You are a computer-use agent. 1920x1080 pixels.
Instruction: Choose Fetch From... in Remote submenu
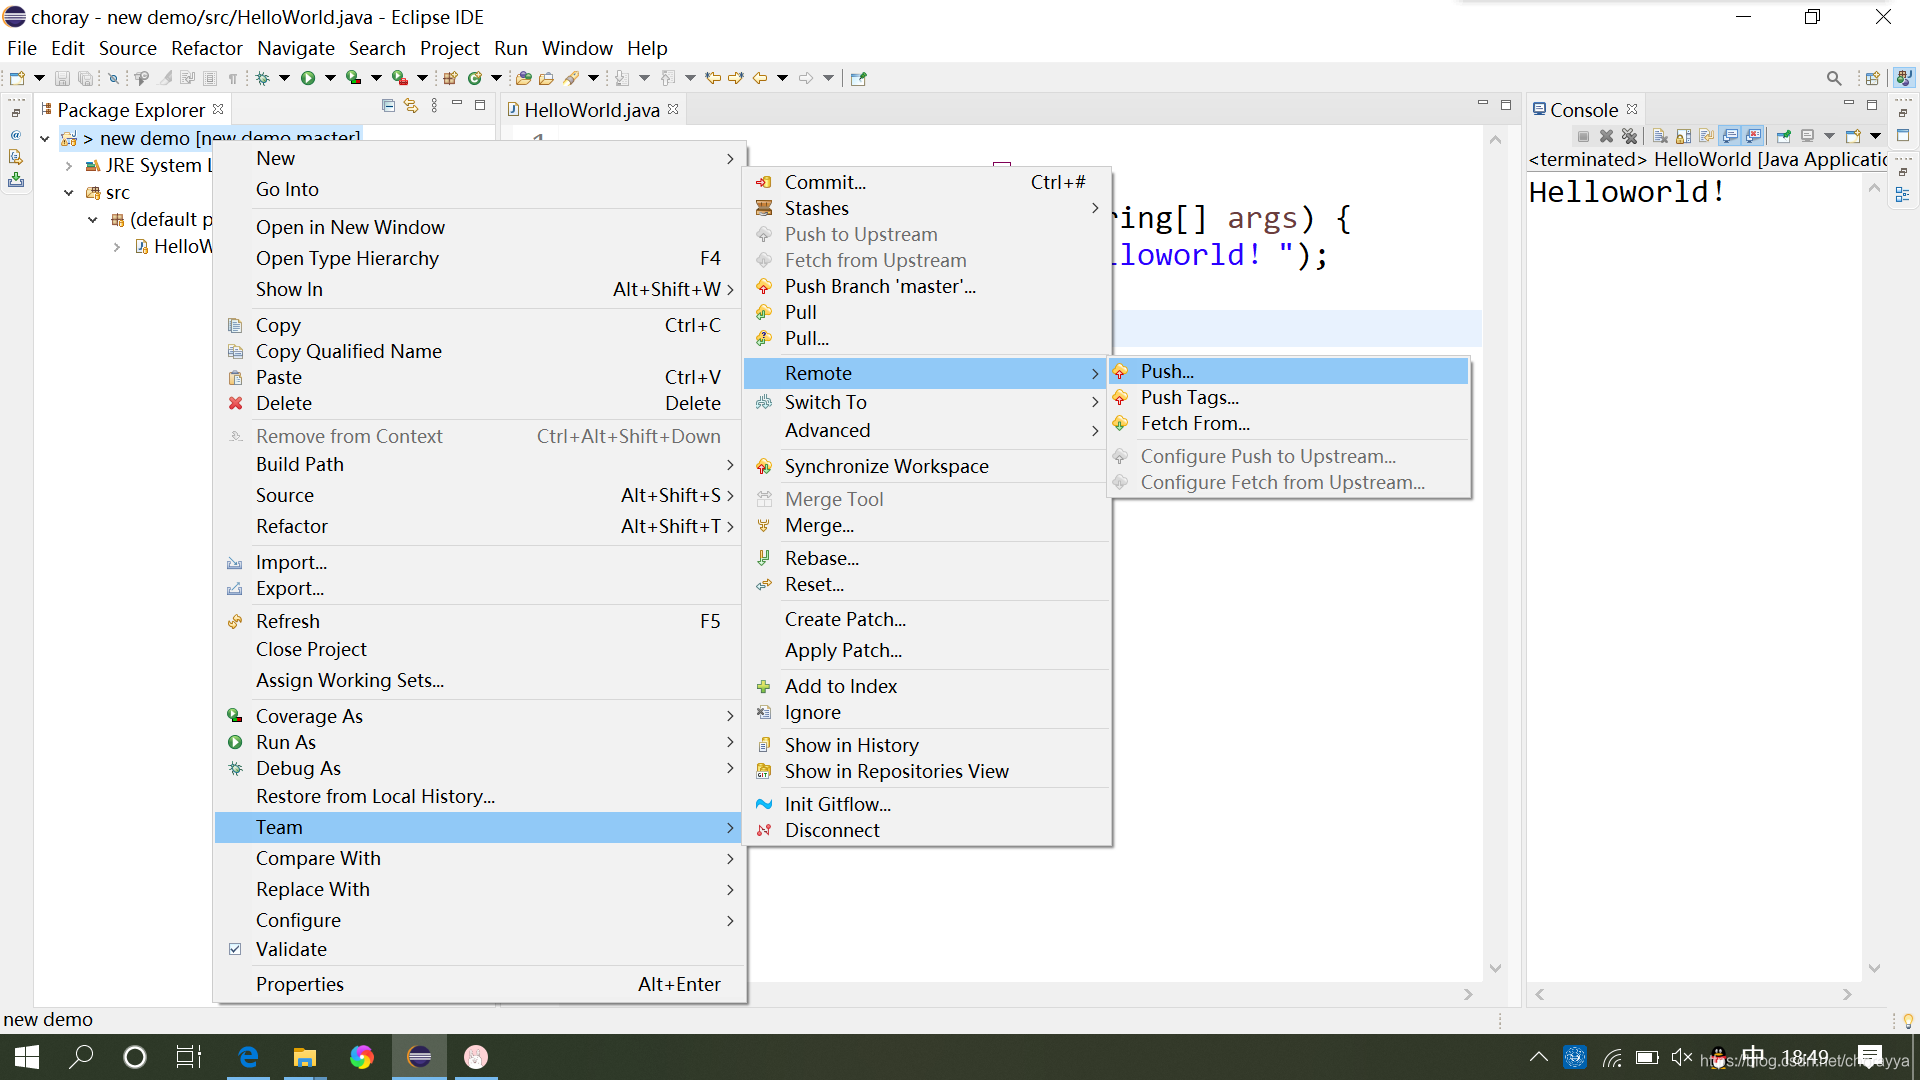click(1289, 423)
